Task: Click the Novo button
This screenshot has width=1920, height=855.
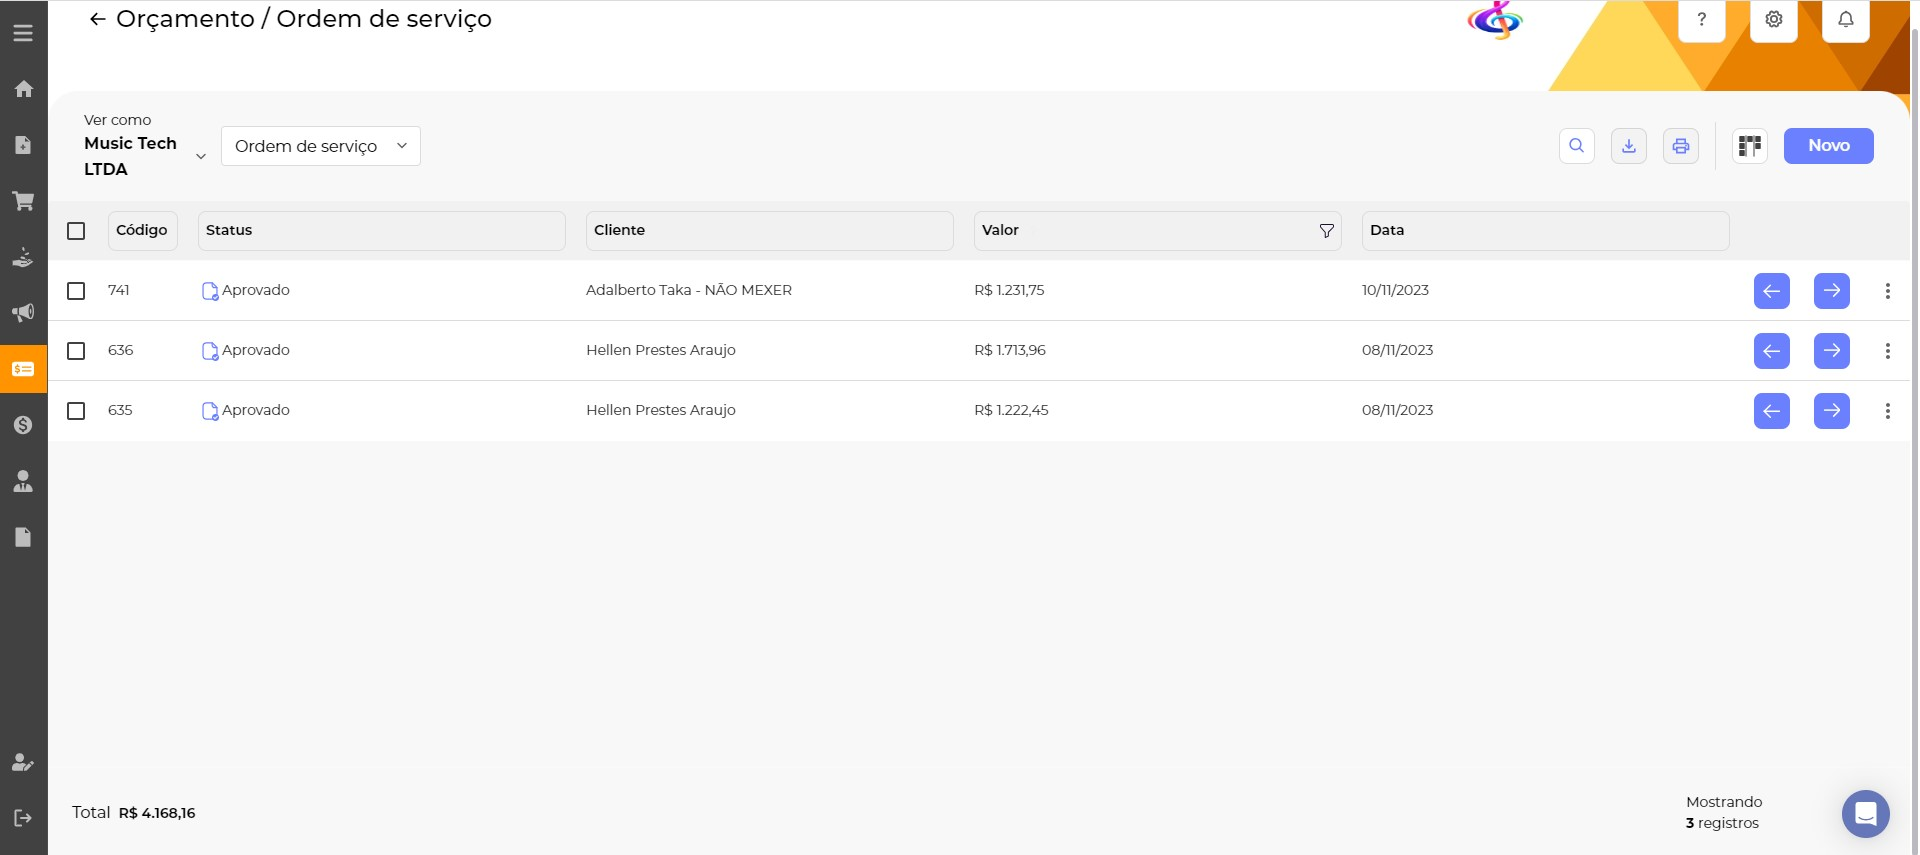Action: [x=1828, y=146]
